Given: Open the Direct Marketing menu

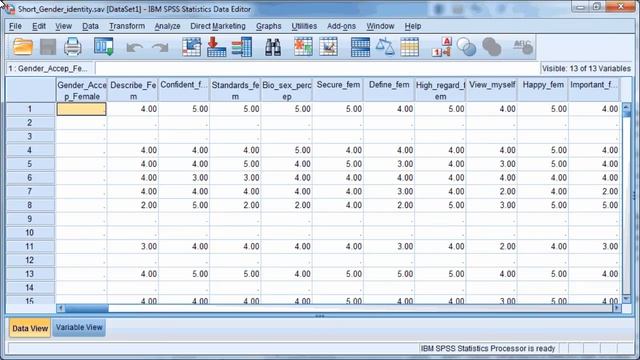Looking at the screenshot, I should point(218,26).
